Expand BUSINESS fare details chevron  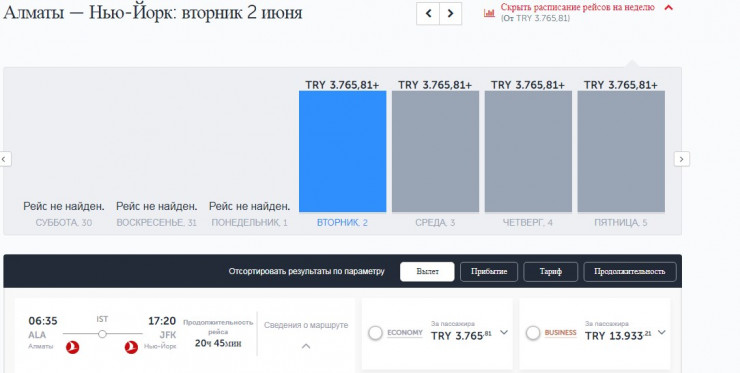point(662,332)
